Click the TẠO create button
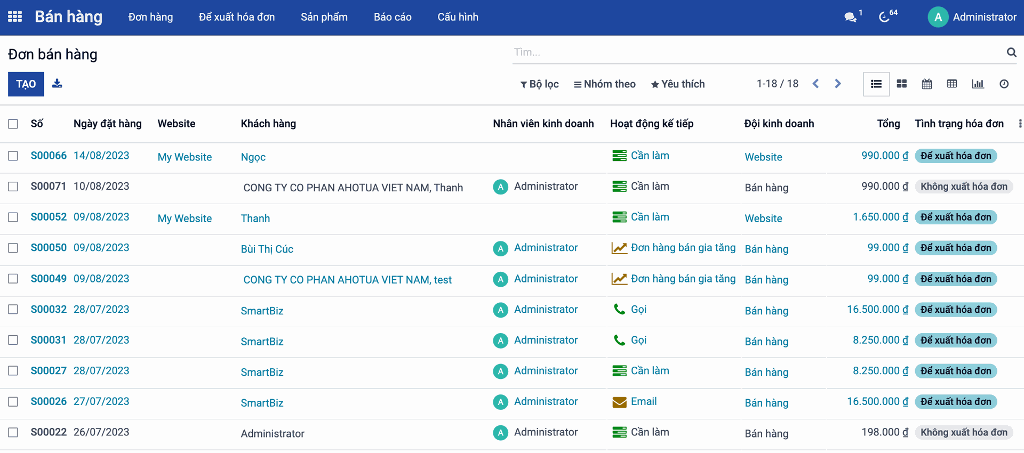The height and width of the screenshot is (453, 1024). point(26,84)
